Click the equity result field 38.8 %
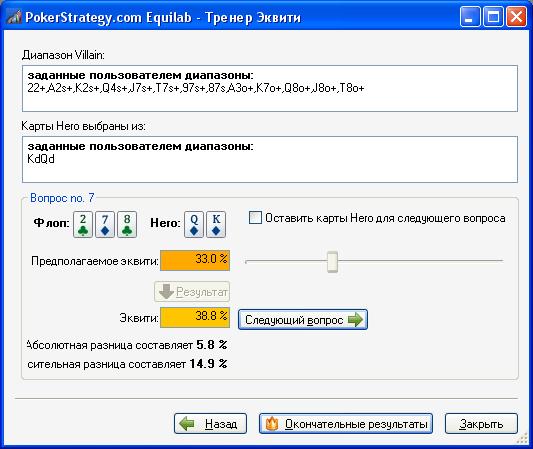 [195, 317]
